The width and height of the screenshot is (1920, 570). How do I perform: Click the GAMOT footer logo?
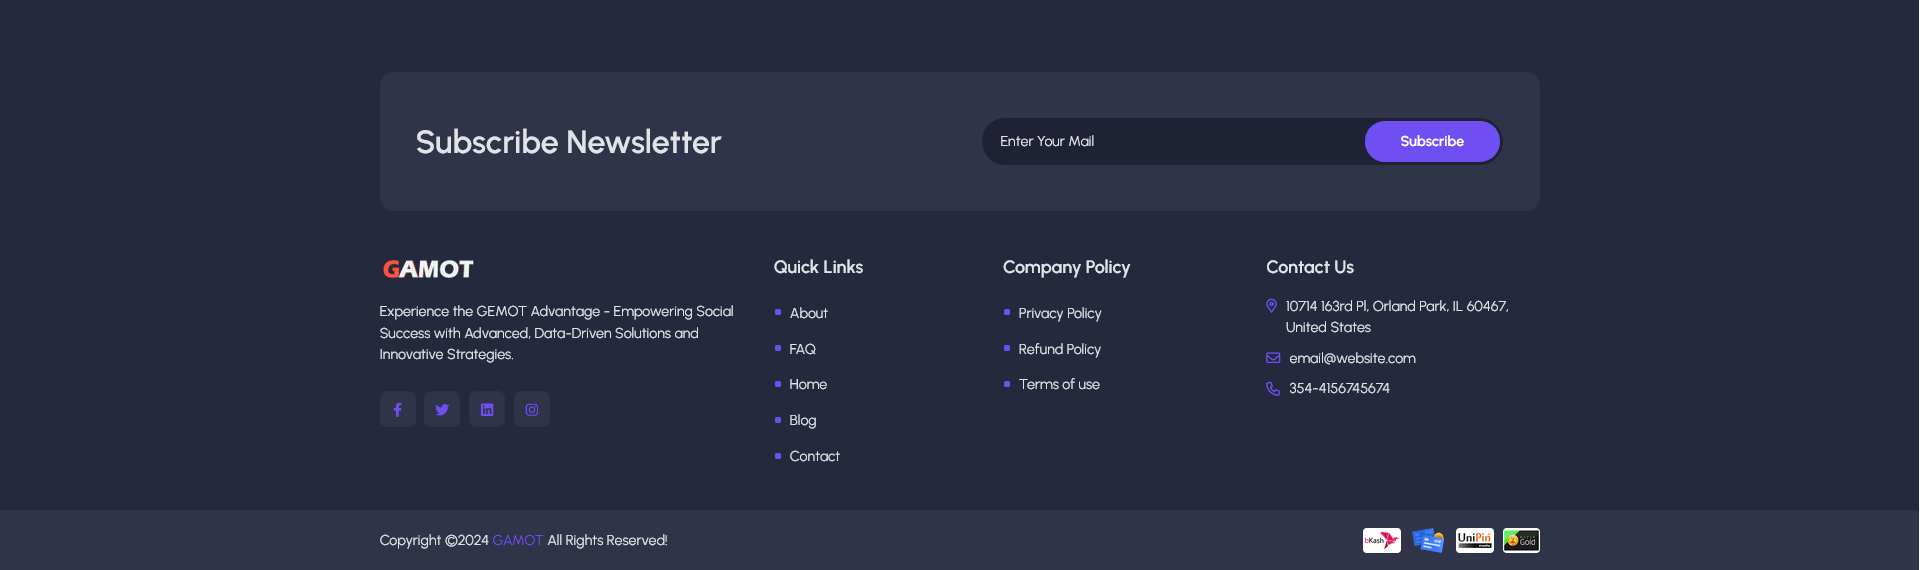[x=428, y=269]
